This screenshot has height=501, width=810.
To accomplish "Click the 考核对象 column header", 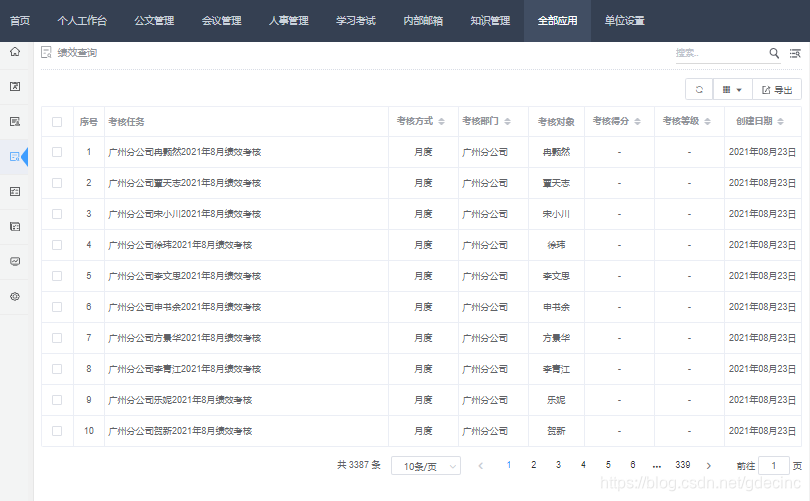I will pos(556,122).
